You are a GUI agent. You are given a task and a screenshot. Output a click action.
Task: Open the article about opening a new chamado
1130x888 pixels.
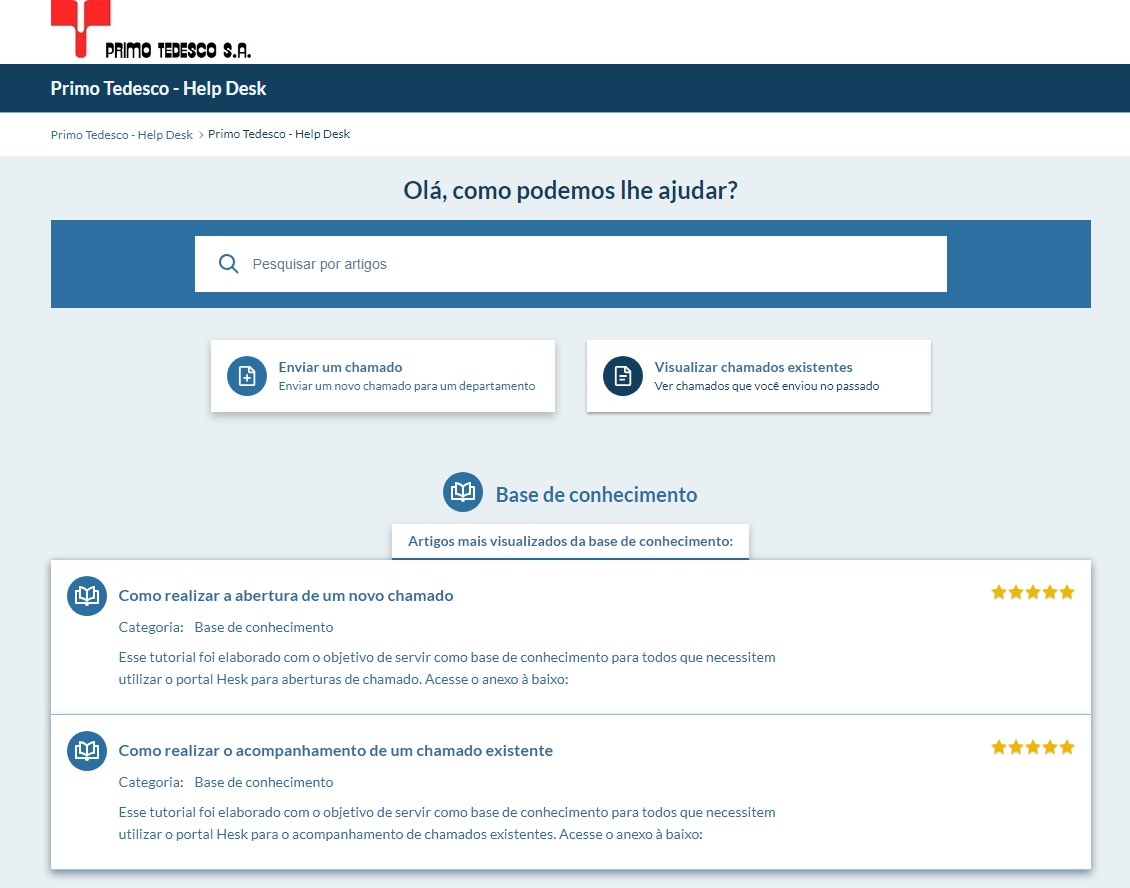pyautogui.click(x=286, y=595)
